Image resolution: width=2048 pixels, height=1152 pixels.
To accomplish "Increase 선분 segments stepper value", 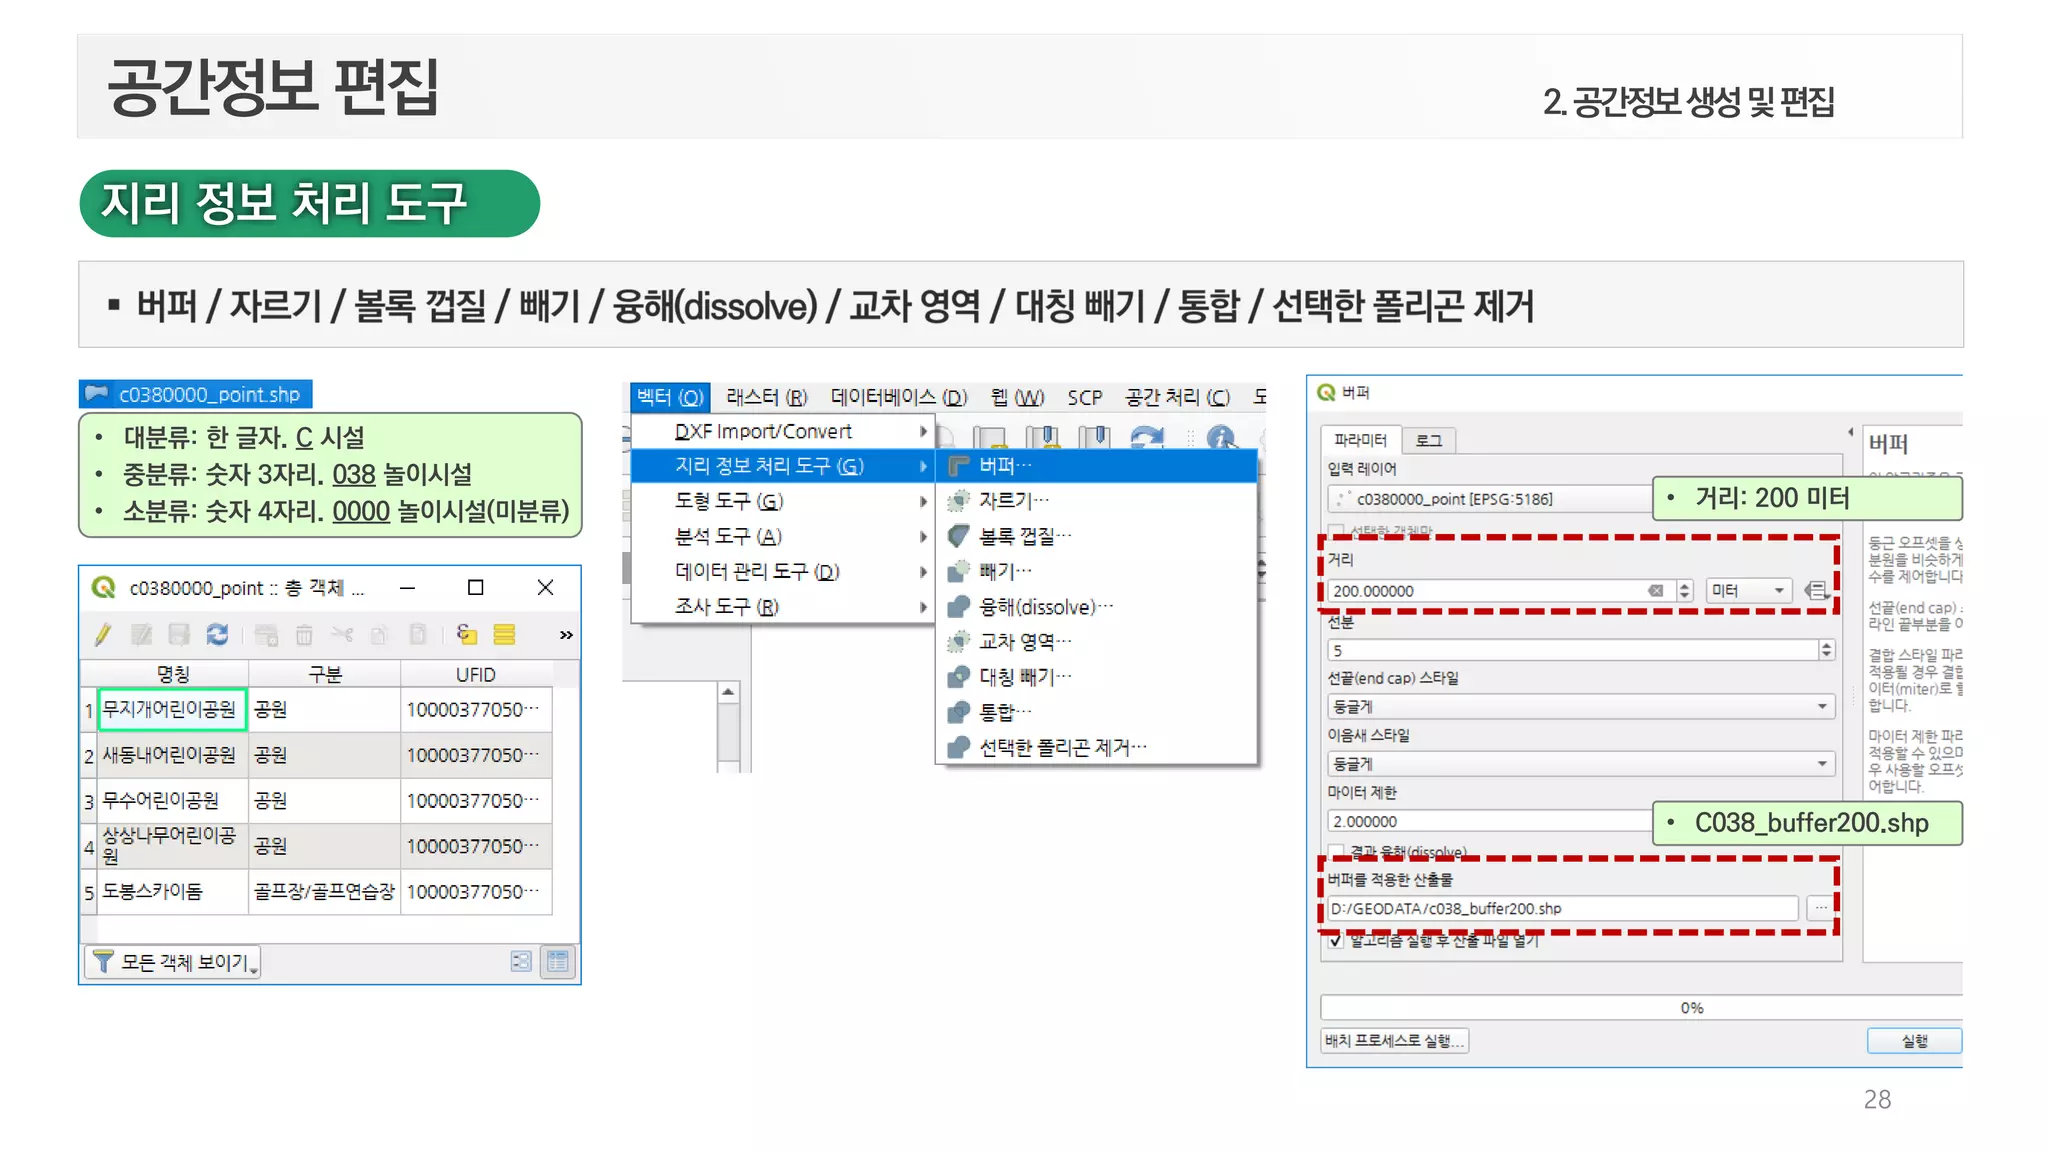I will tap(1827, 645).
